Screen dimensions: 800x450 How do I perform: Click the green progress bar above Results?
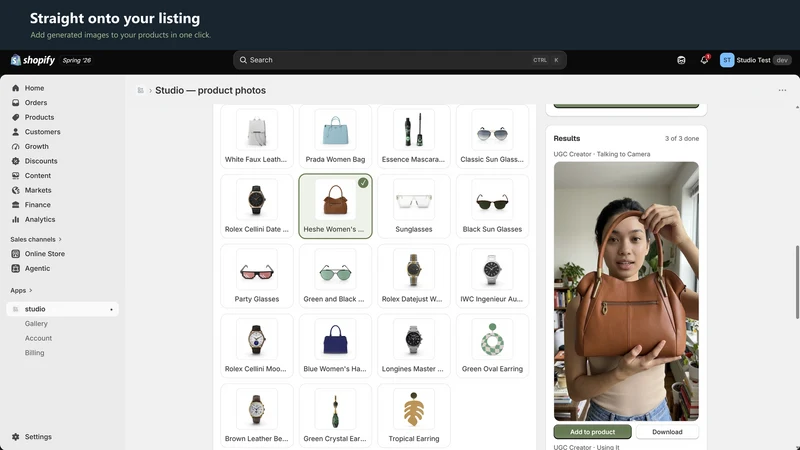tap(626, 106)
